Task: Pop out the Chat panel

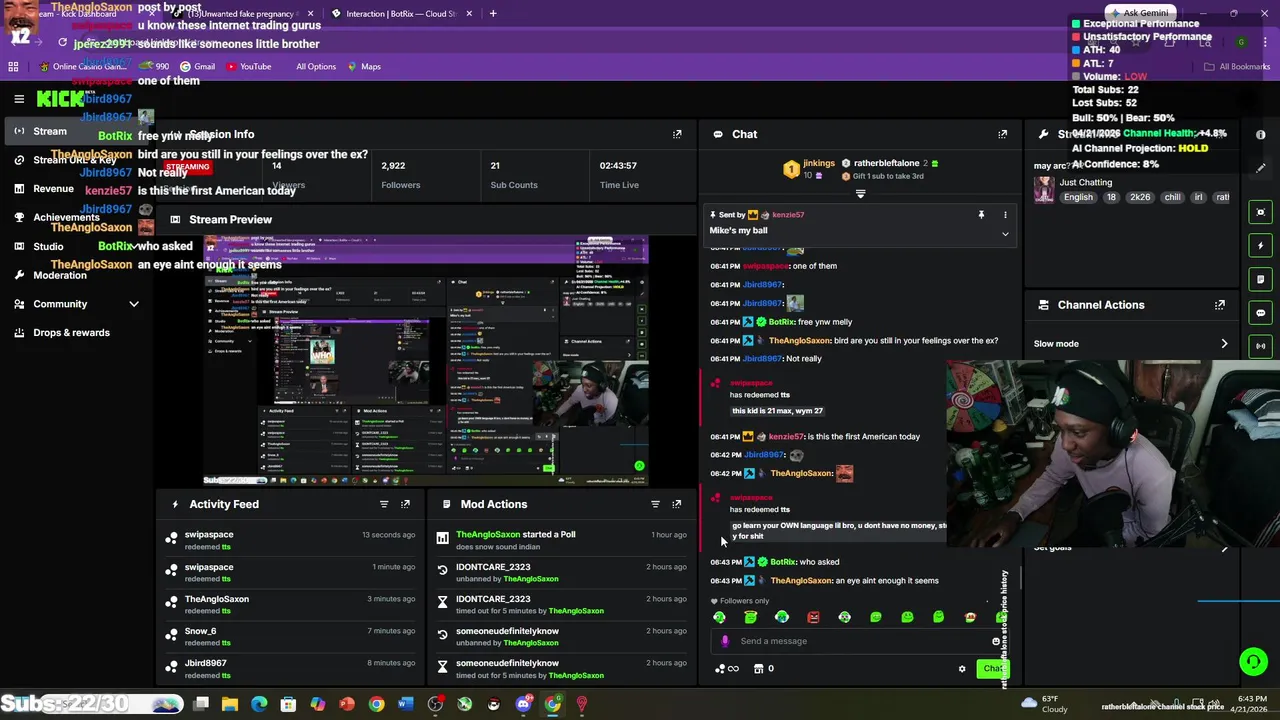Action: pyautogui.click(x=1003, y=134)
